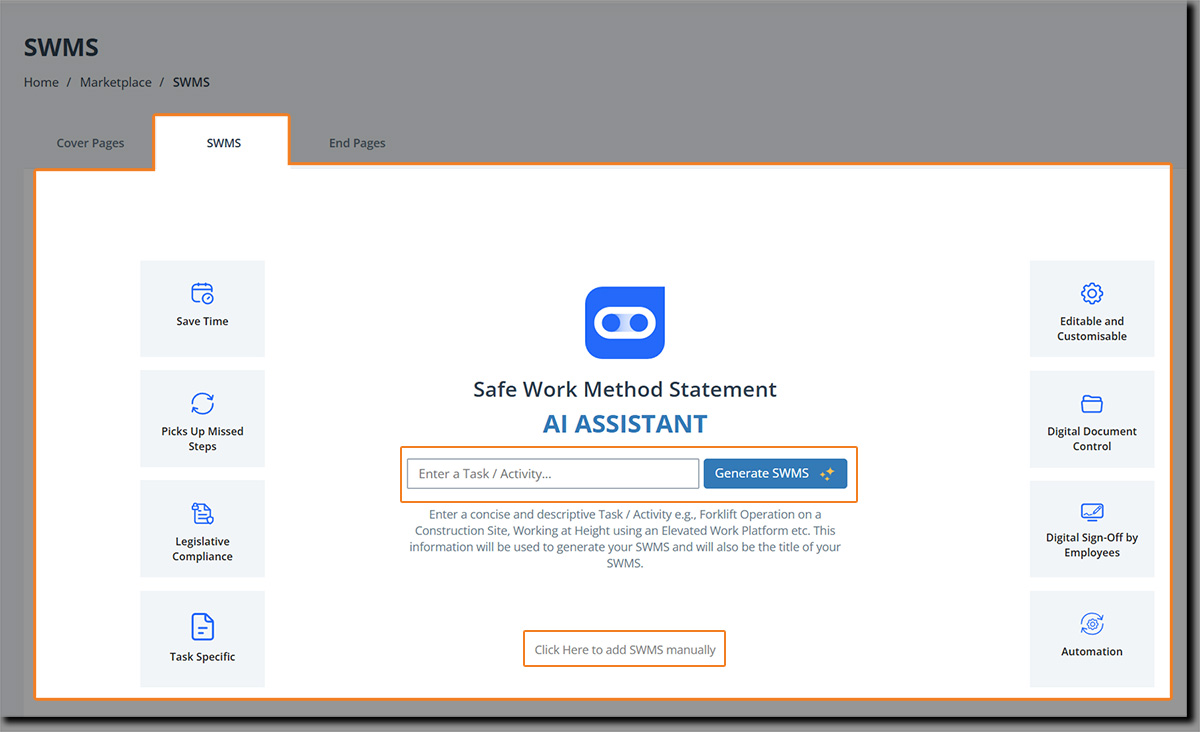Click the SWMS breadcrumb item

pos(191,82)
